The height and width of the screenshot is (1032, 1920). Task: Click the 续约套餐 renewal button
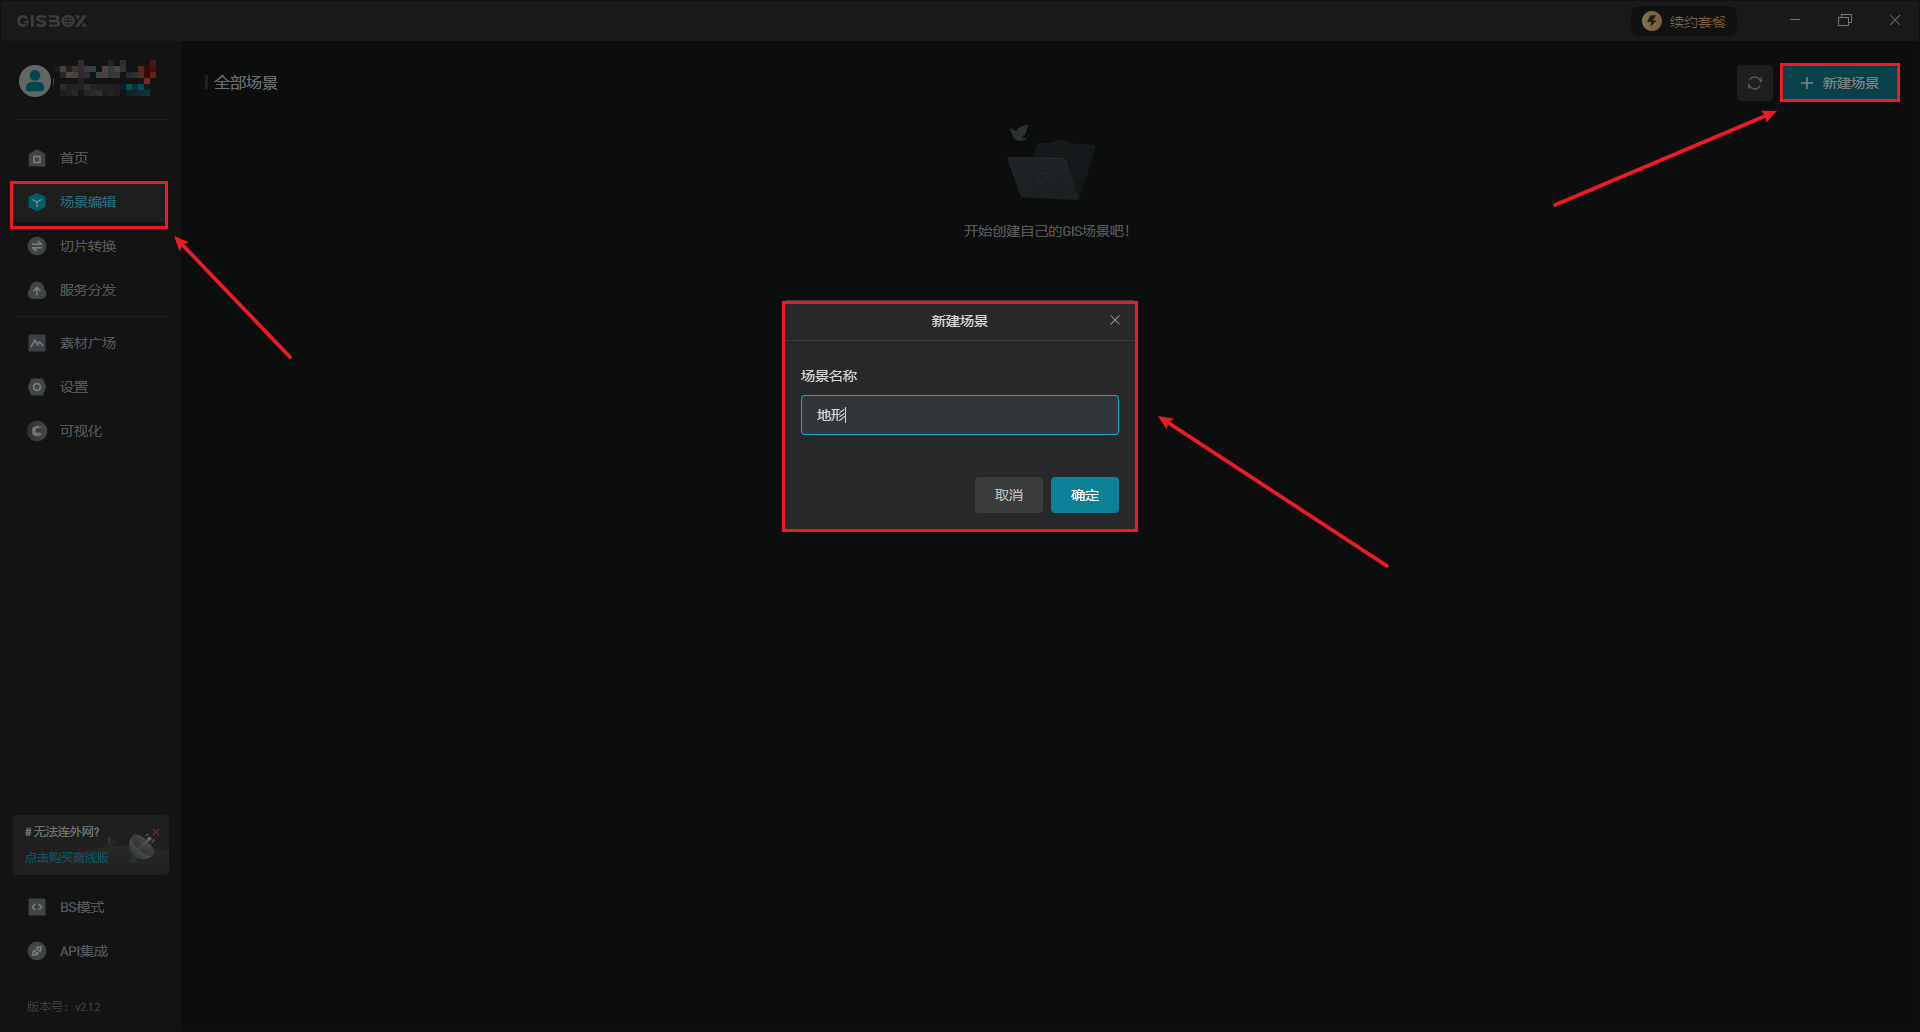point(1685,21)
